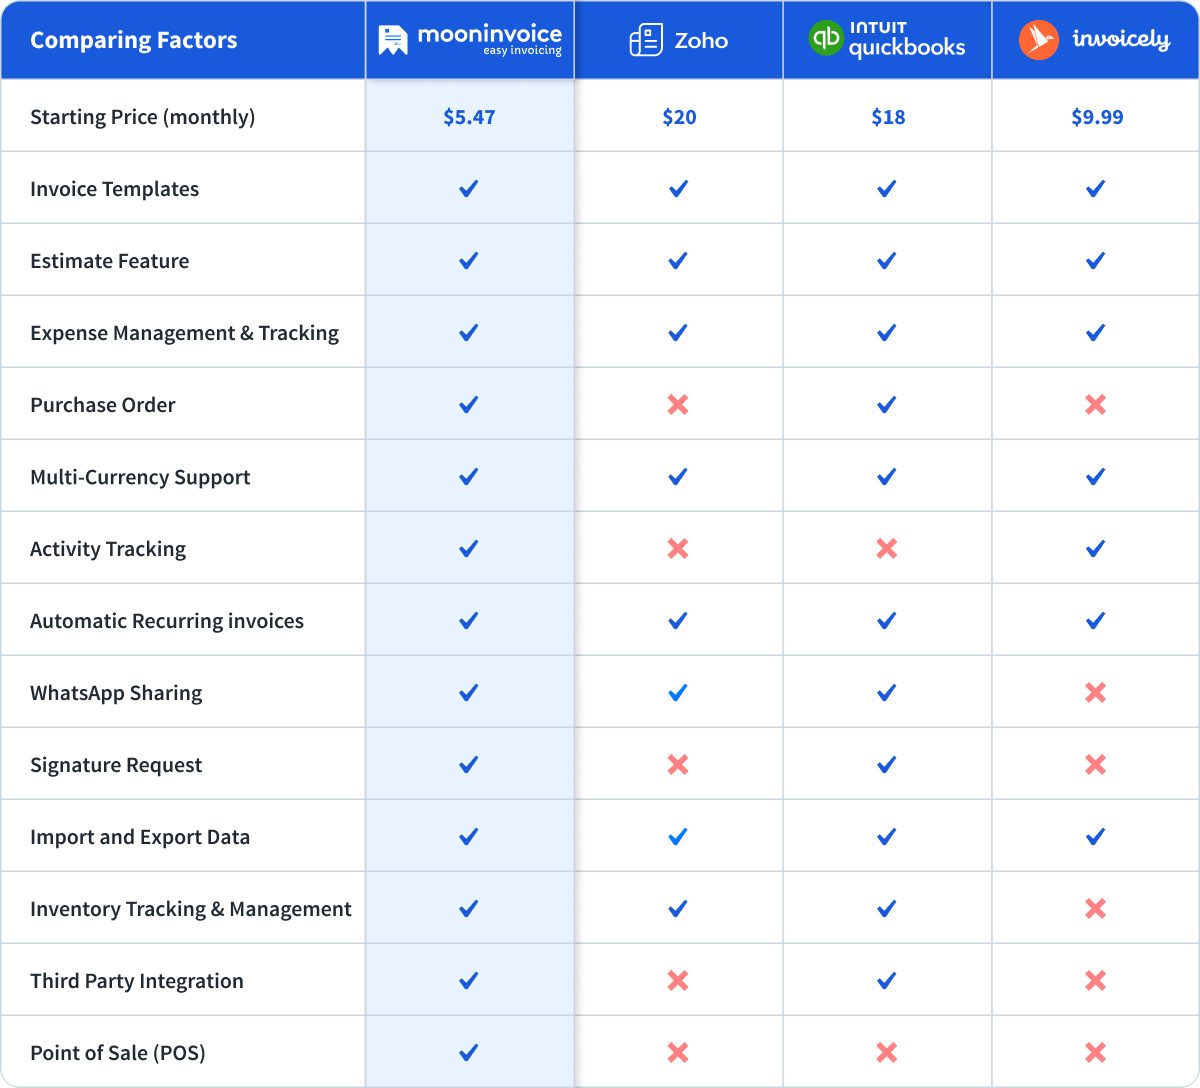Click the $18 QuickBooks starting price
The image size is (1200, 1088).
(888, 117)
